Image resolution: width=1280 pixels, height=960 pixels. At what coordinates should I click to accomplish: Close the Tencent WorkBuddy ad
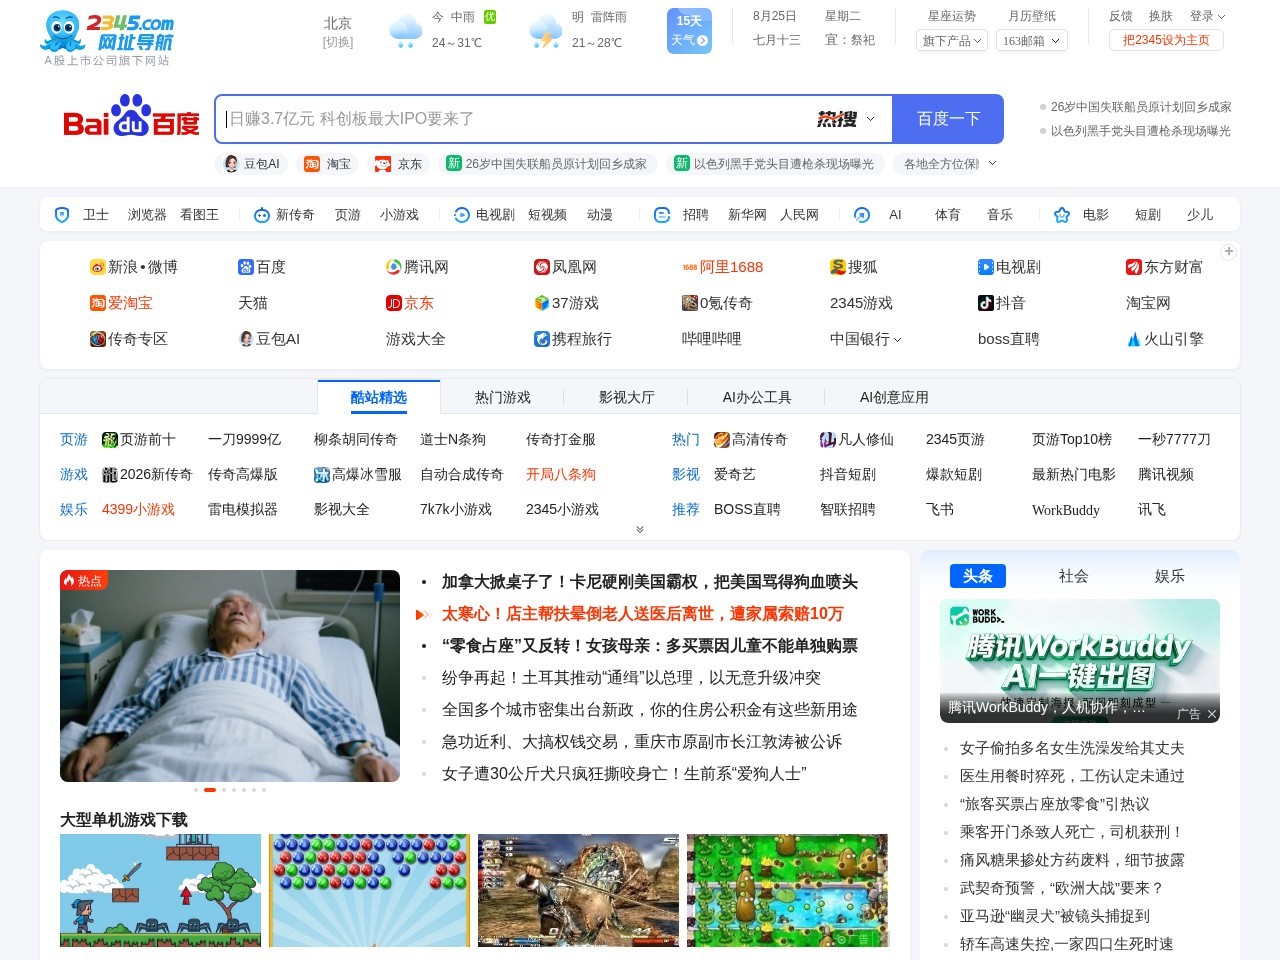(x=1212, y=714)
